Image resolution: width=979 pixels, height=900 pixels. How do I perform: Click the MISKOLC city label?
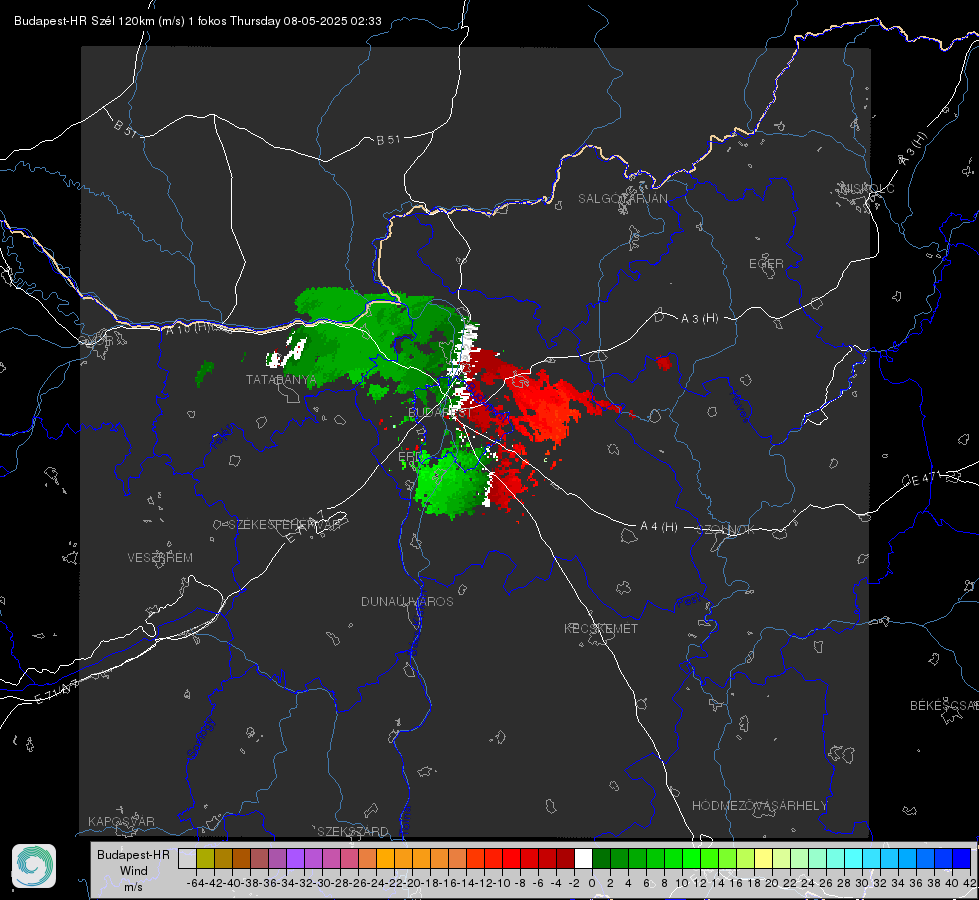(x=867, y=189)
